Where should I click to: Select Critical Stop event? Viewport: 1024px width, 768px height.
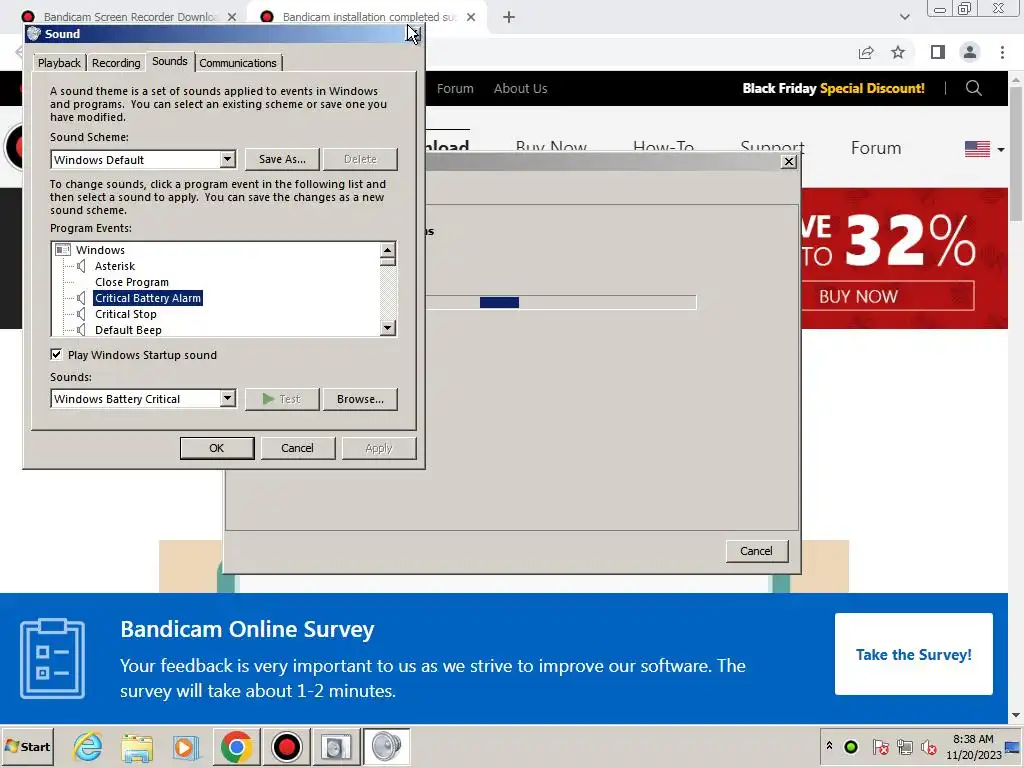126,314
